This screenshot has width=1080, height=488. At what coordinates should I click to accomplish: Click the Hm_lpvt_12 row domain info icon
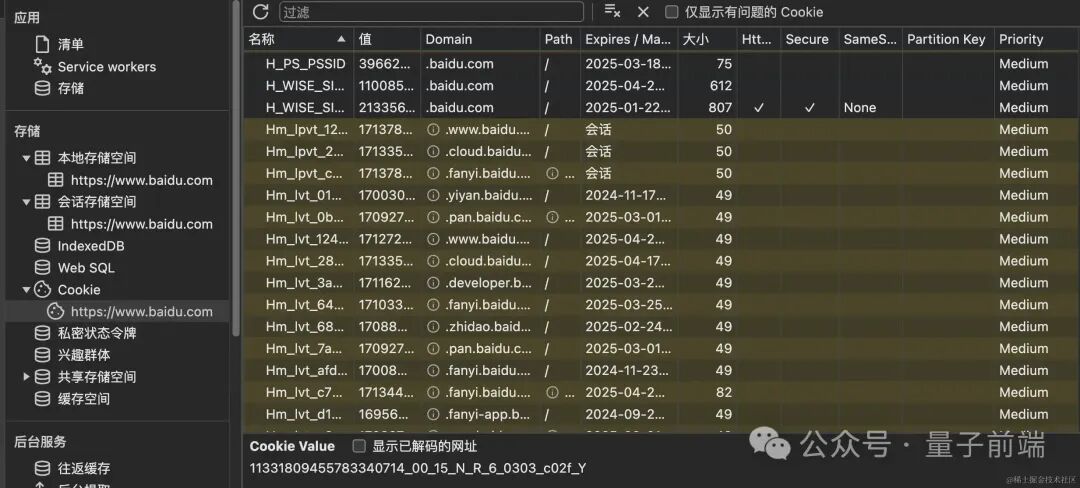click(x=433, y=129)
